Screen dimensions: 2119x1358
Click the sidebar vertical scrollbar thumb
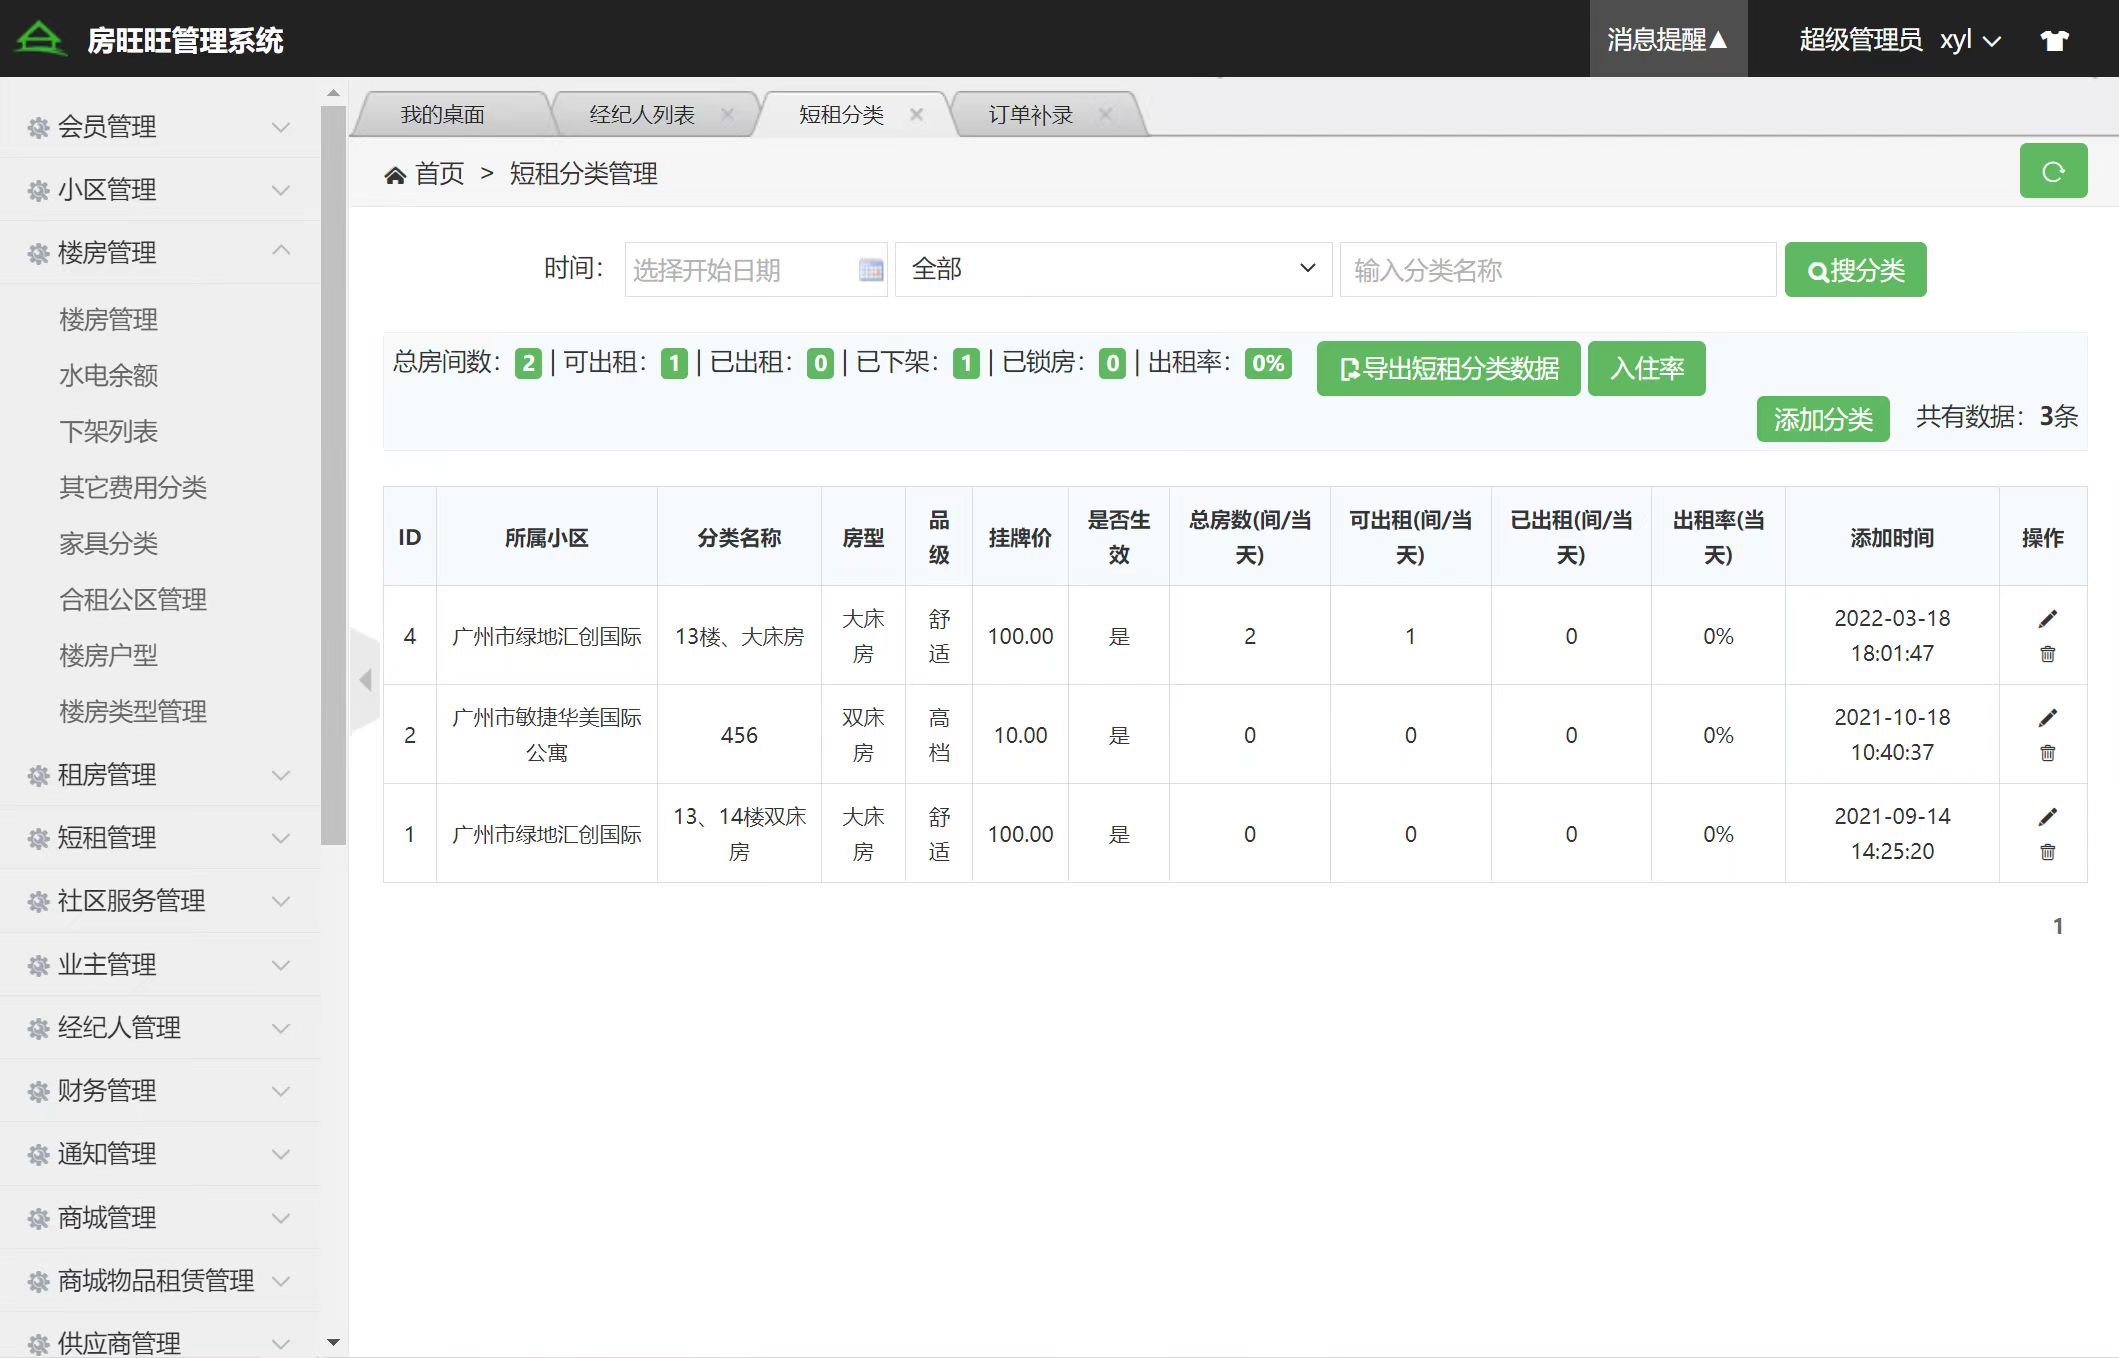click(x=333, y=475)
